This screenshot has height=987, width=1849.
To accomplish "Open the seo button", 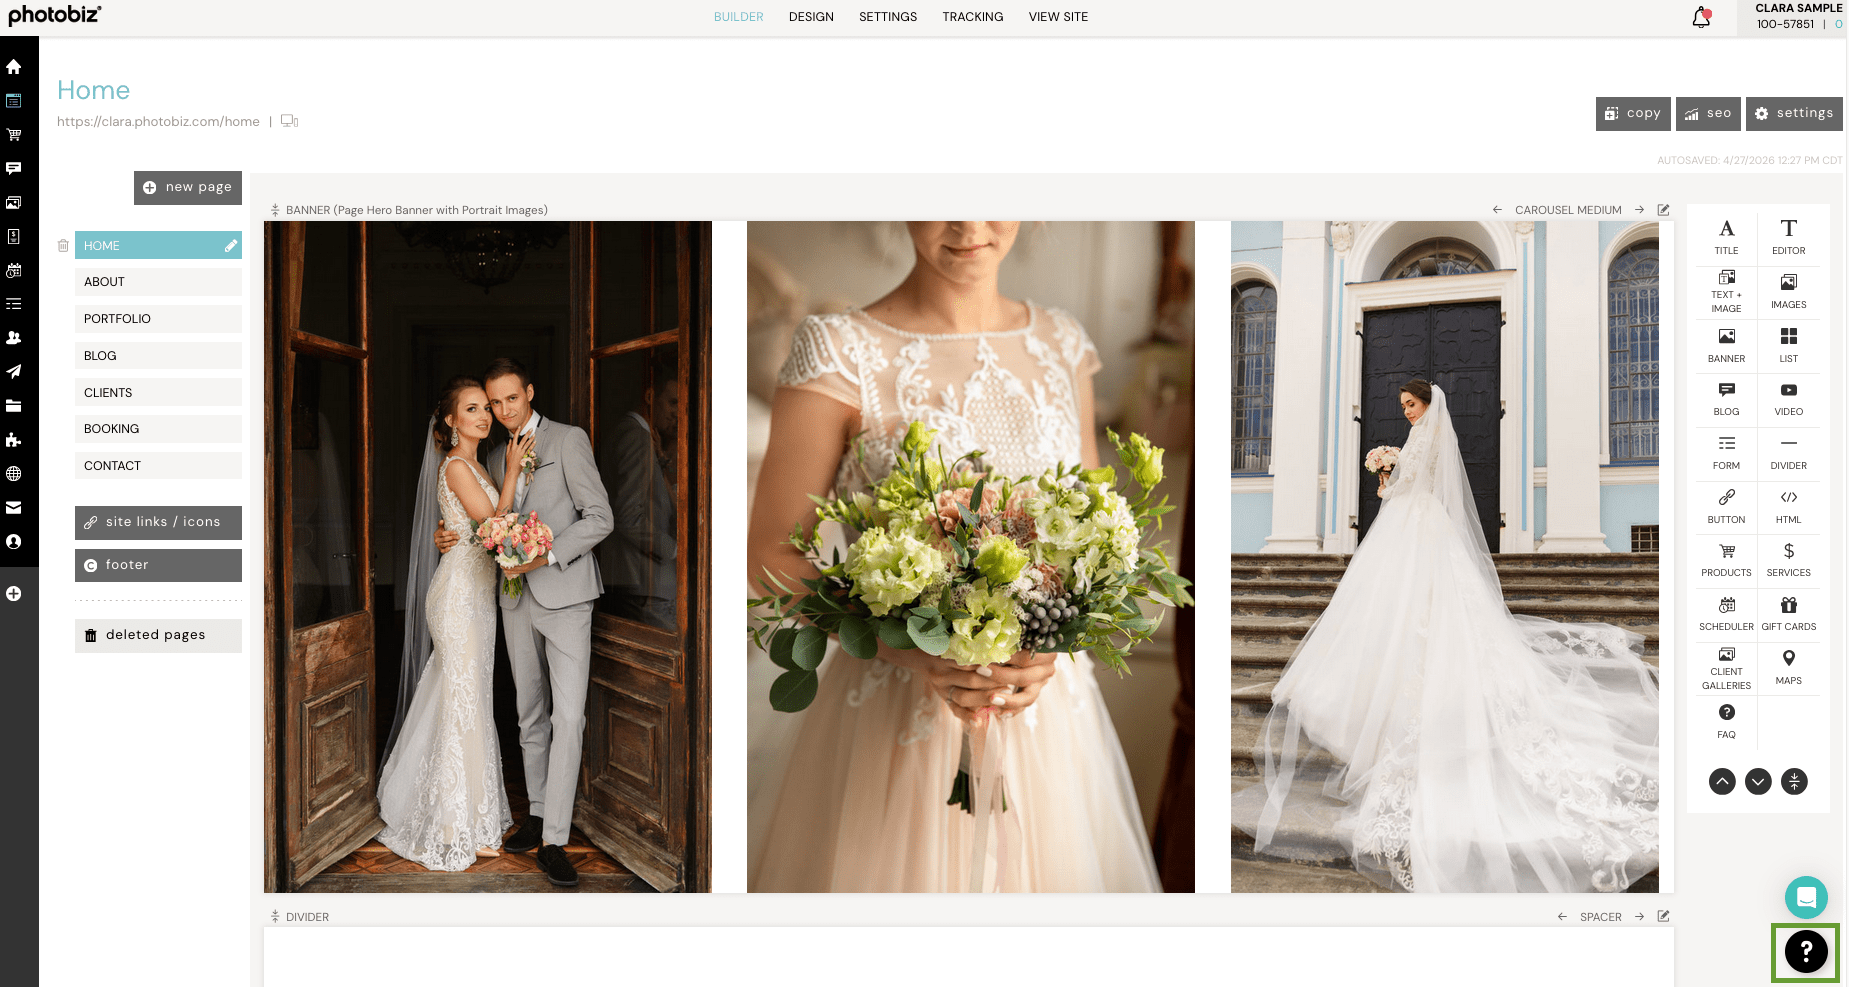I will (1708, 113).
